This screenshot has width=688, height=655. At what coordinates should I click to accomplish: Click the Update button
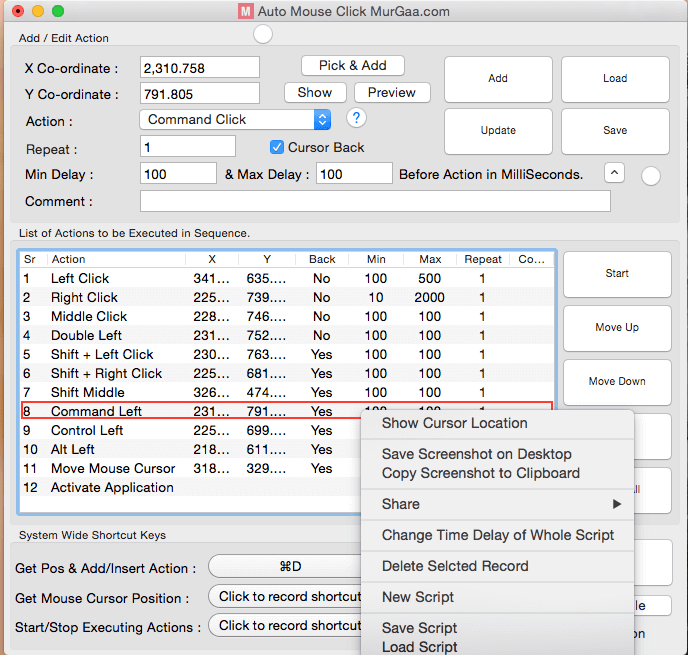click(498, 131)
